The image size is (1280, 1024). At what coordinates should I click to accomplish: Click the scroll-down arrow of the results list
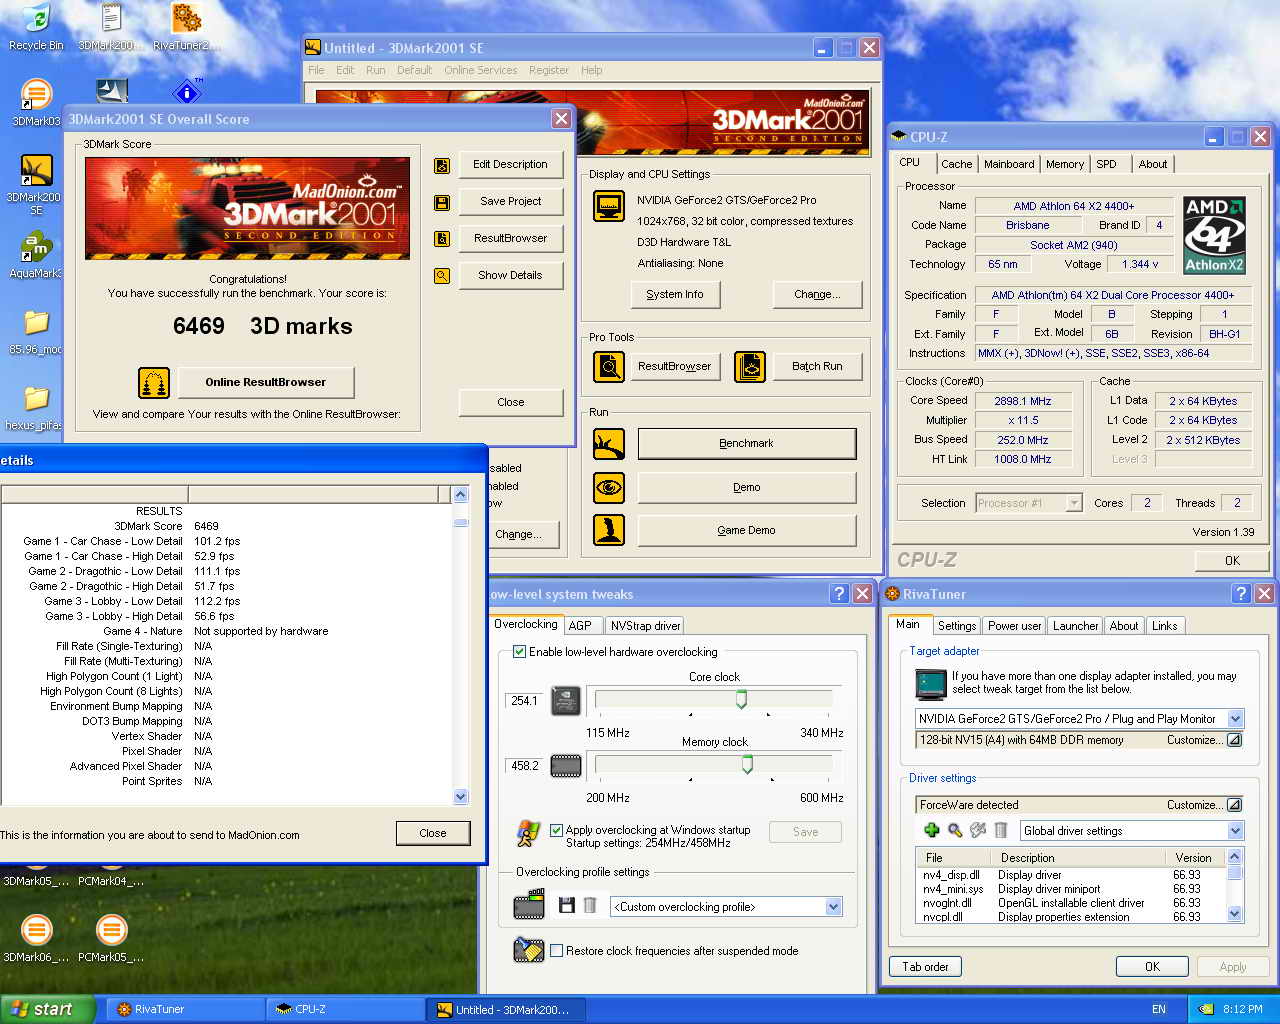point(461,797)
